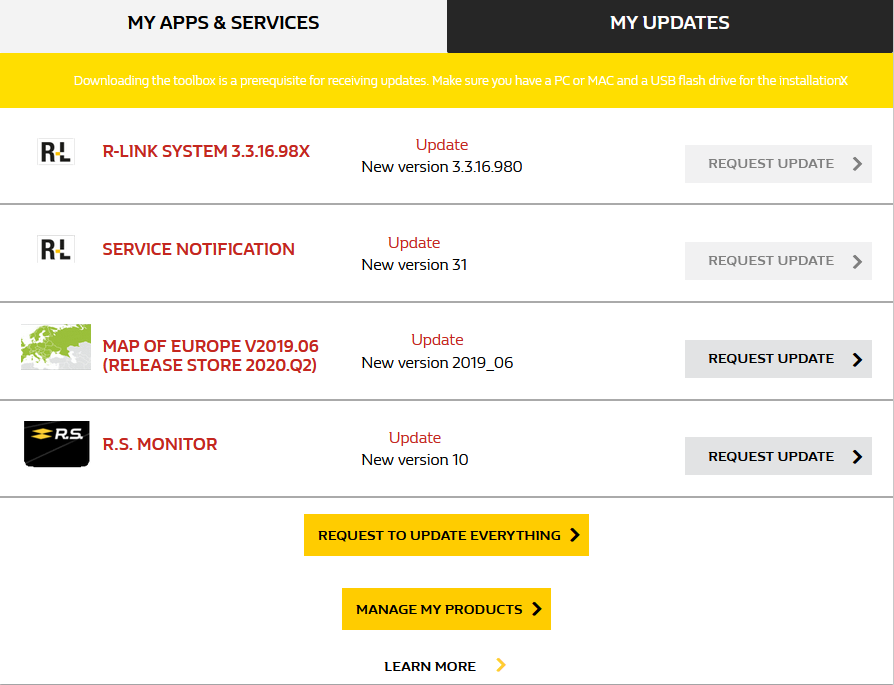894x685 pixels.
Task: Open Map of Europe V2019.06 title
Action: [x=210, y=355]
